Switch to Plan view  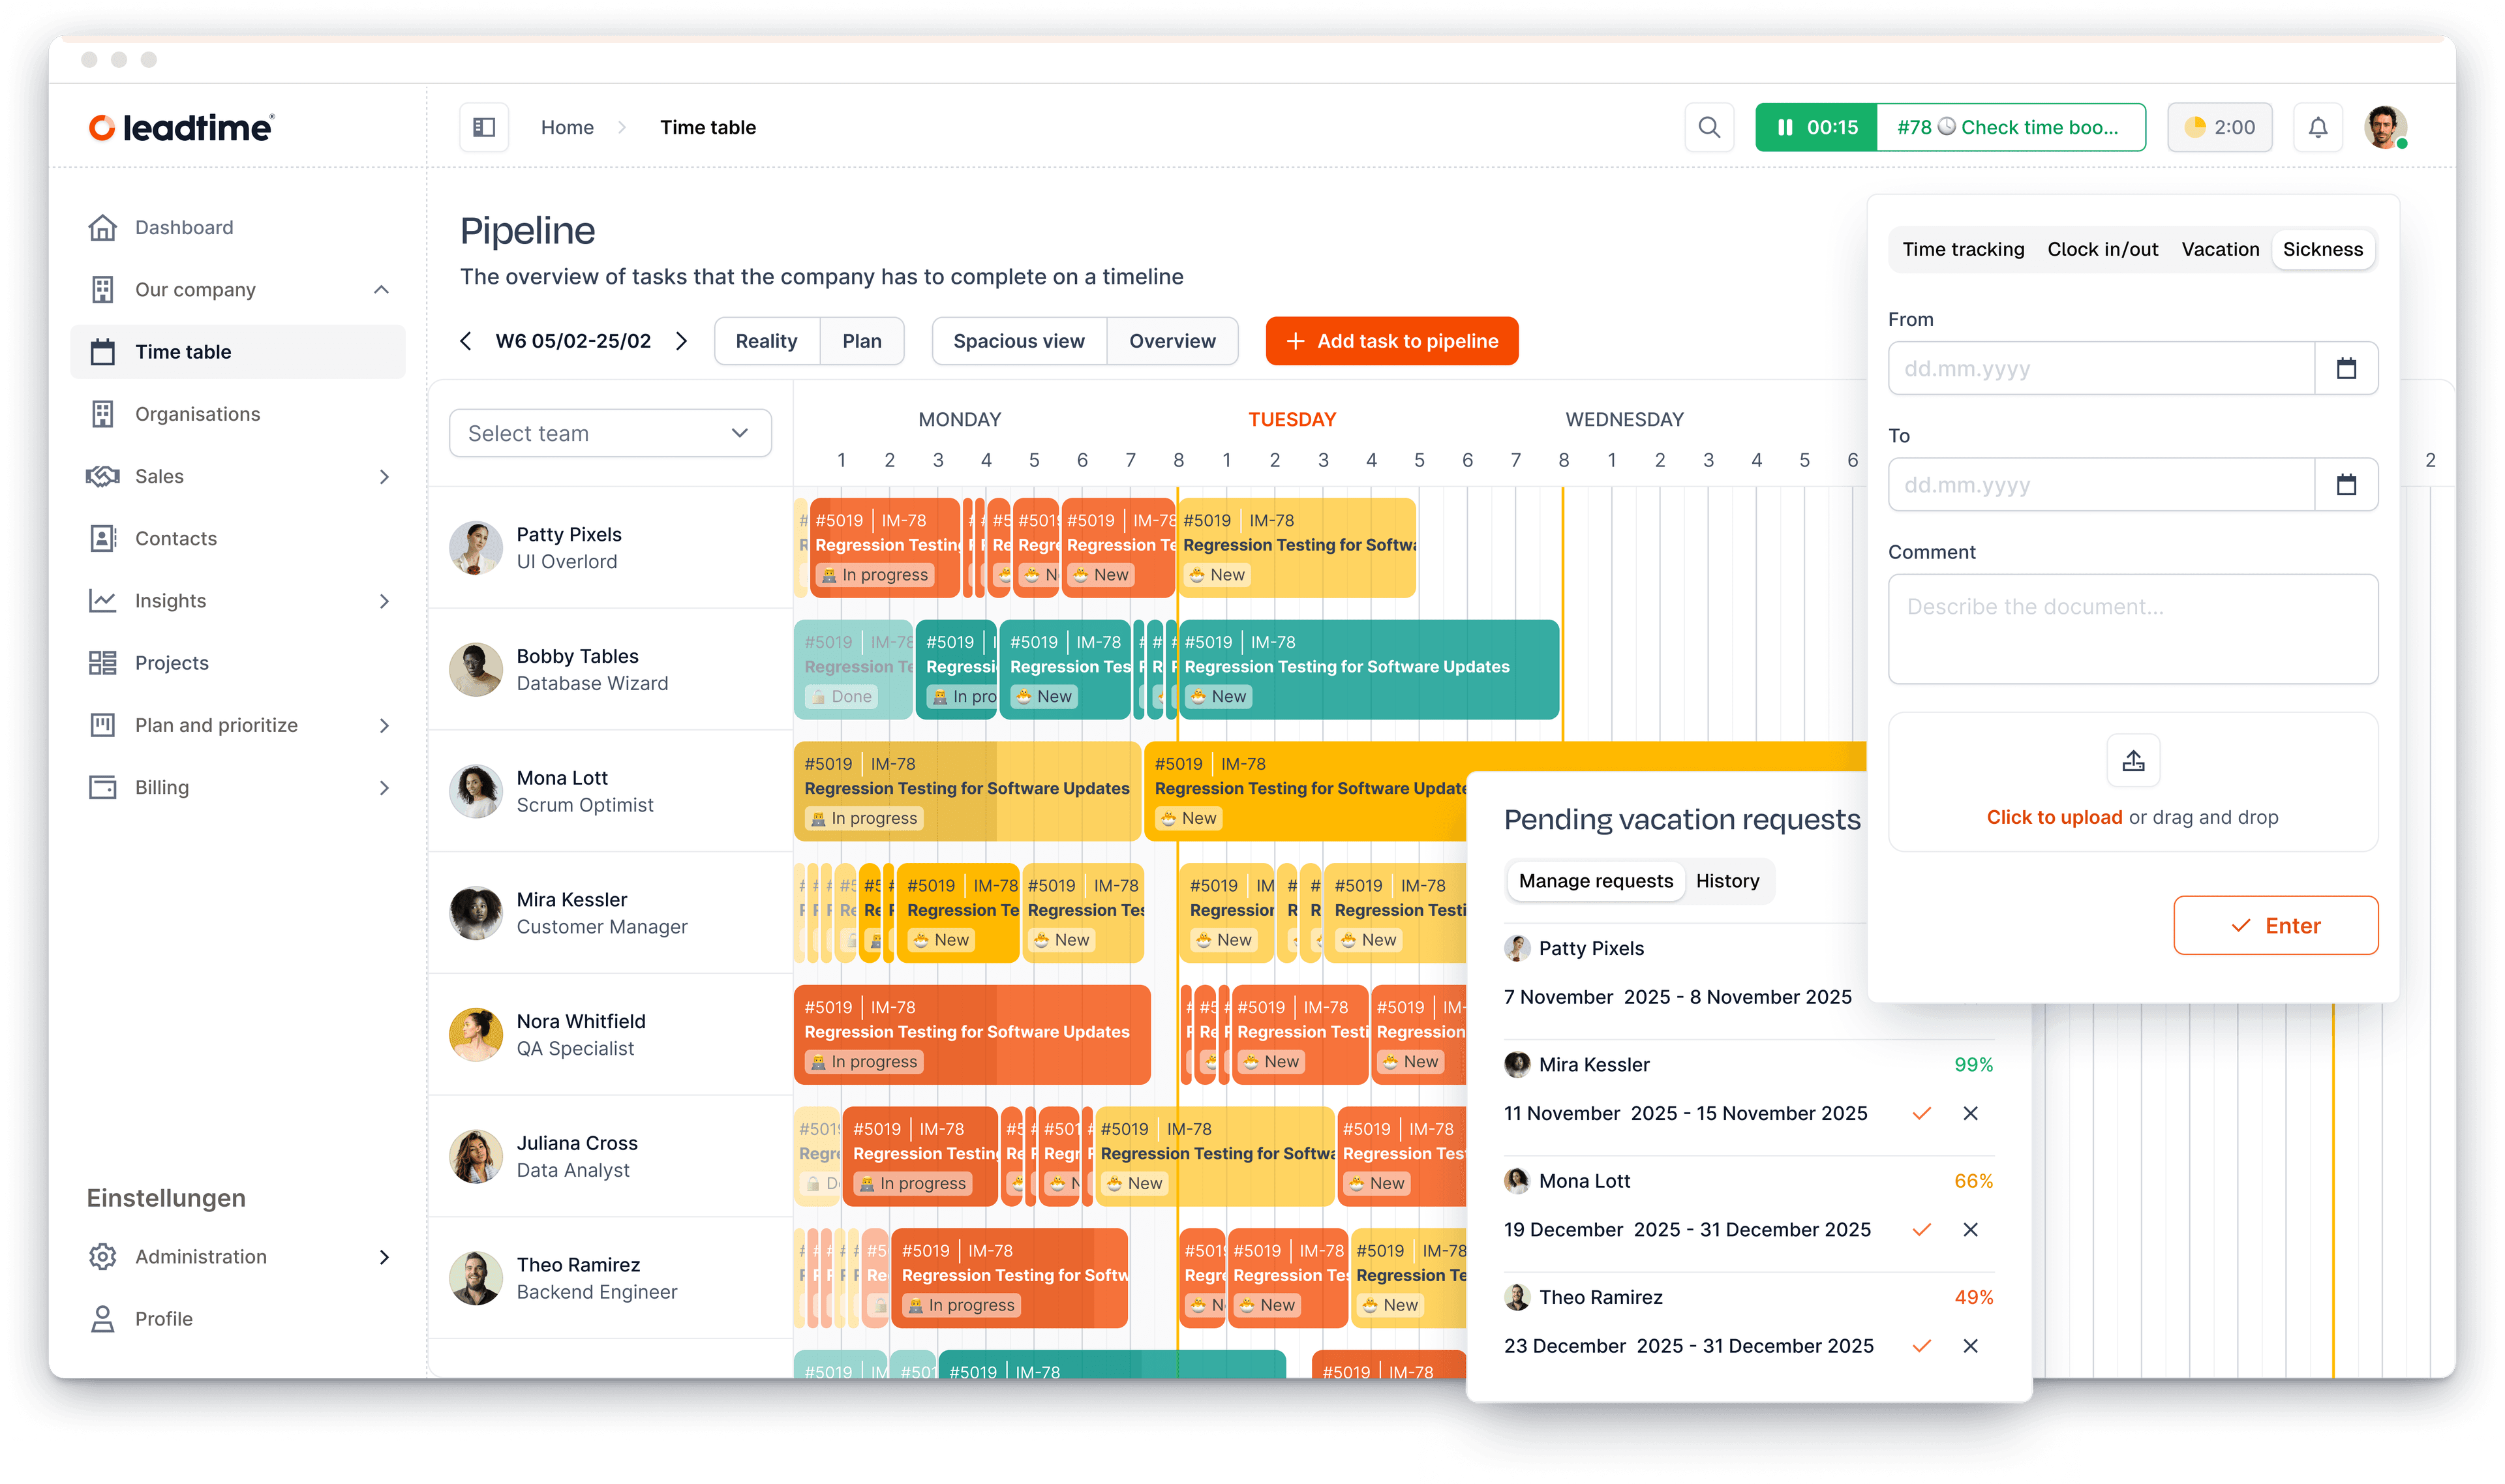point(862,341)
